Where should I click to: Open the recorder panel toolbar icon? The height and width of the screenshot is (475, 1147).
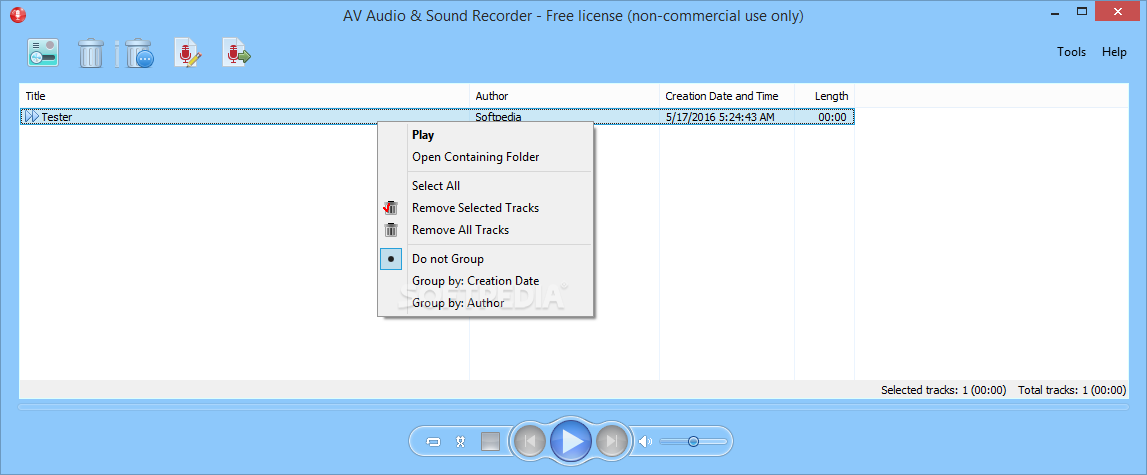(x=43, y=53)
